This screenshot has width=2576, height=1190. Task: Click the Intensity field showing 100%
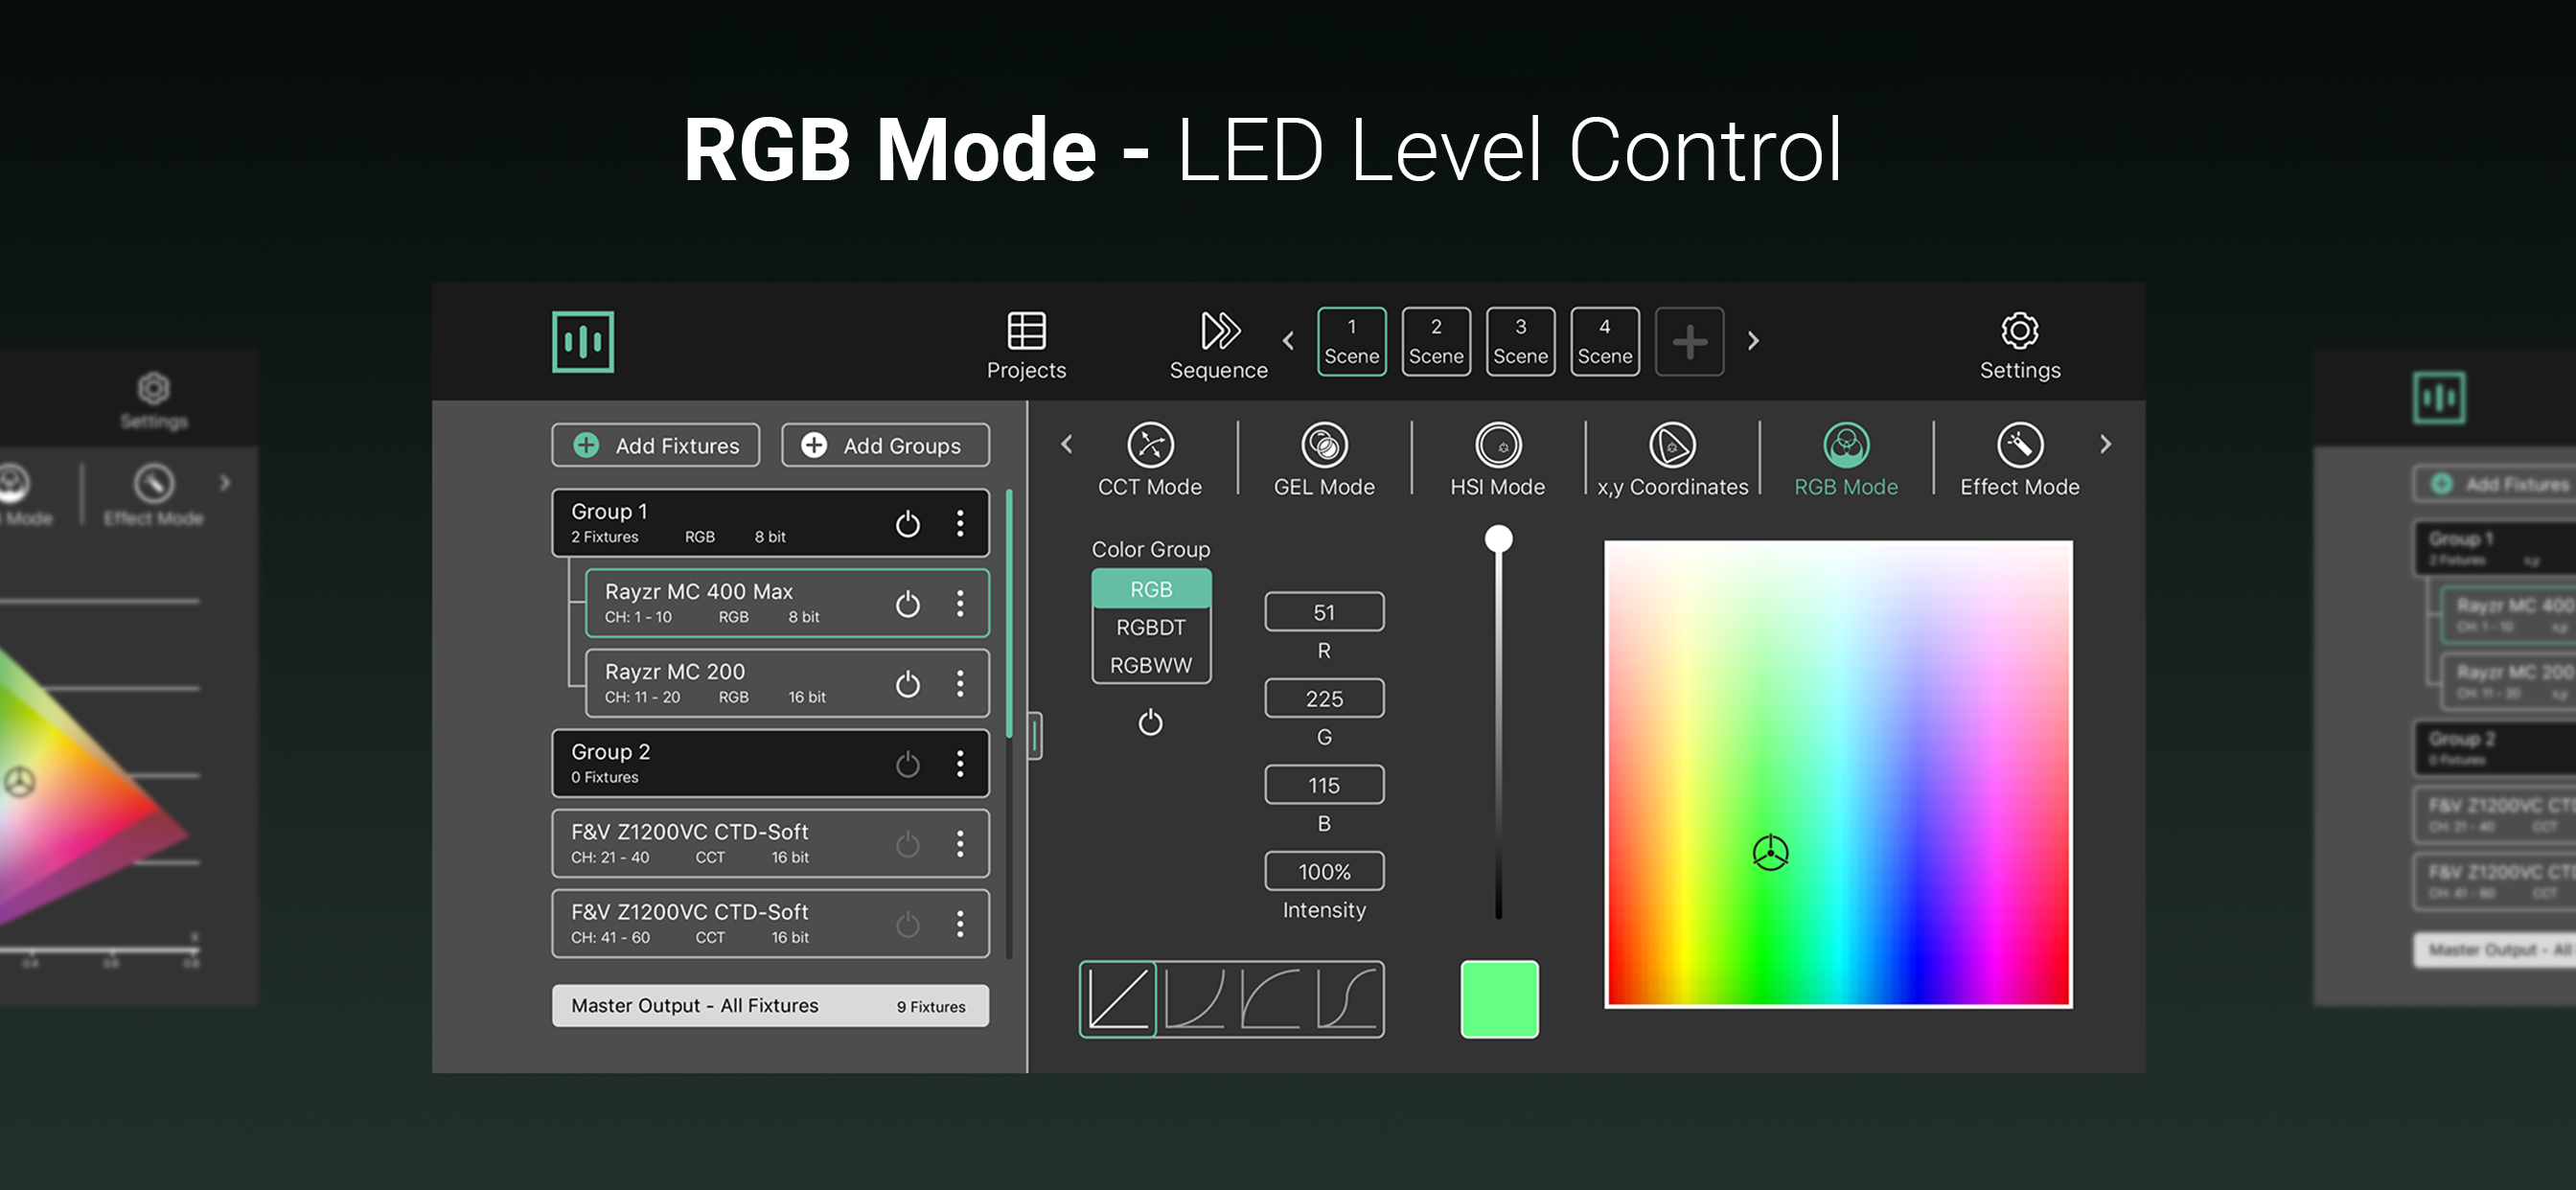click(1324, 871)
